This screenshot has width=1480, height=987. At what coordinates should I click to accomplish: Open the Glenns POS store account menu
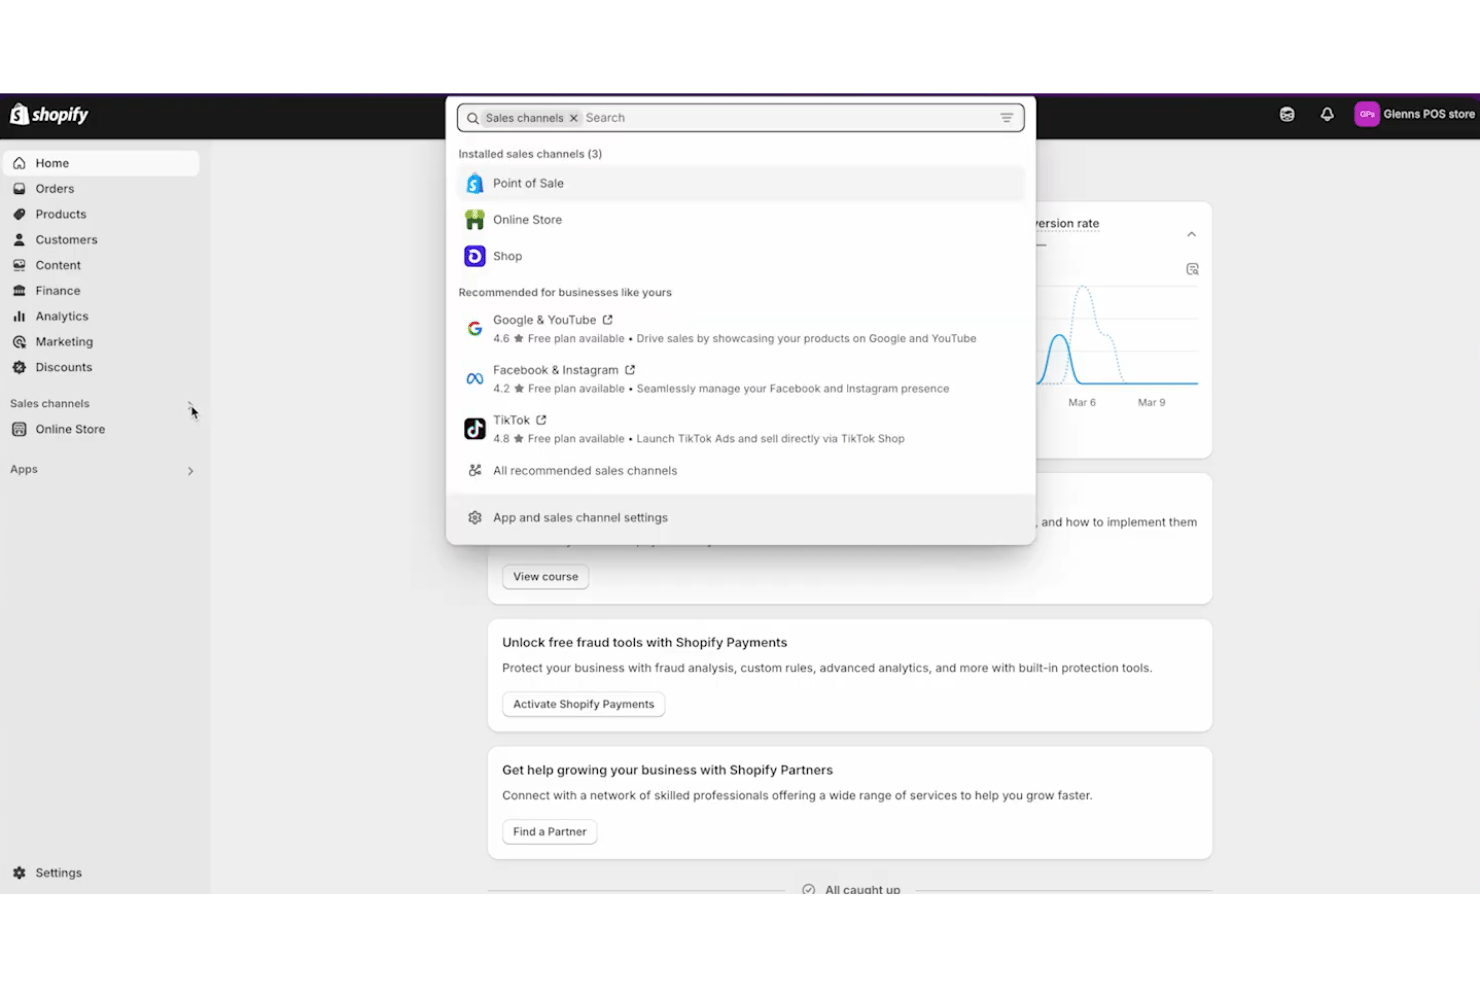tap(1415, 115)
